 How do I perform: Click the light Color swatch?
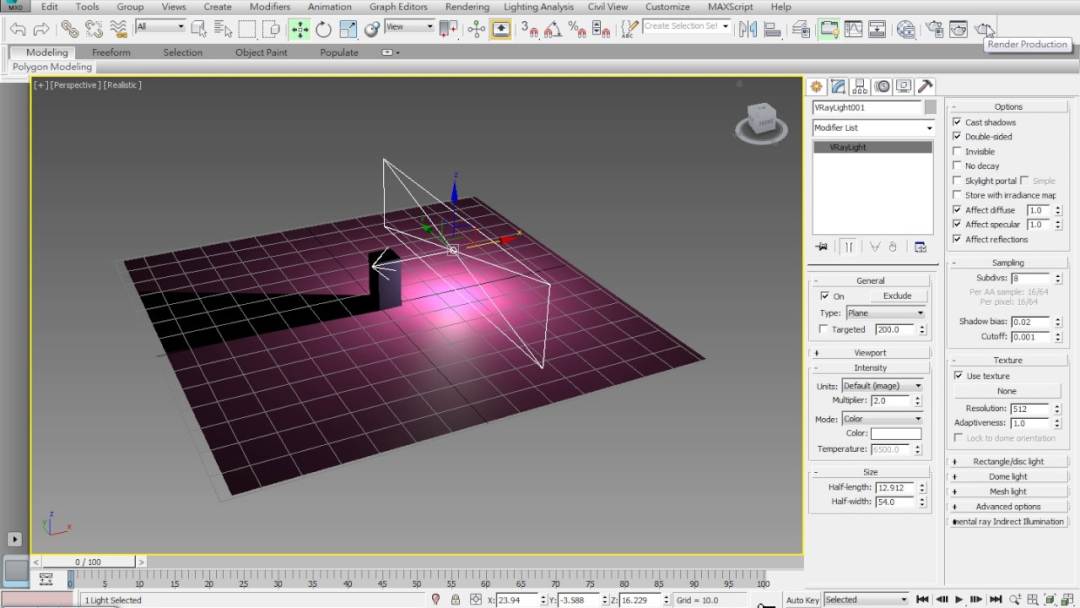[895, 434]
